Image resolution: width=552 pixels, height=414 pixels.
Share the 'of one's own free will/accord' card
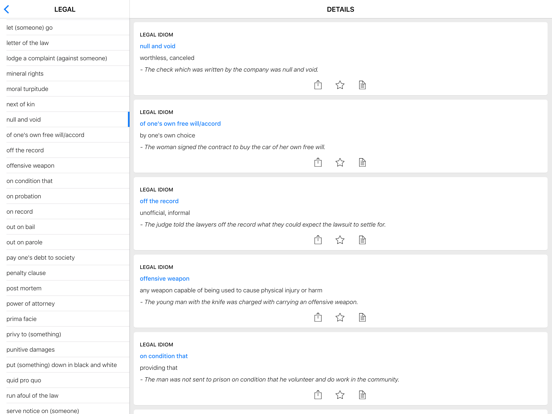[318, 162]
